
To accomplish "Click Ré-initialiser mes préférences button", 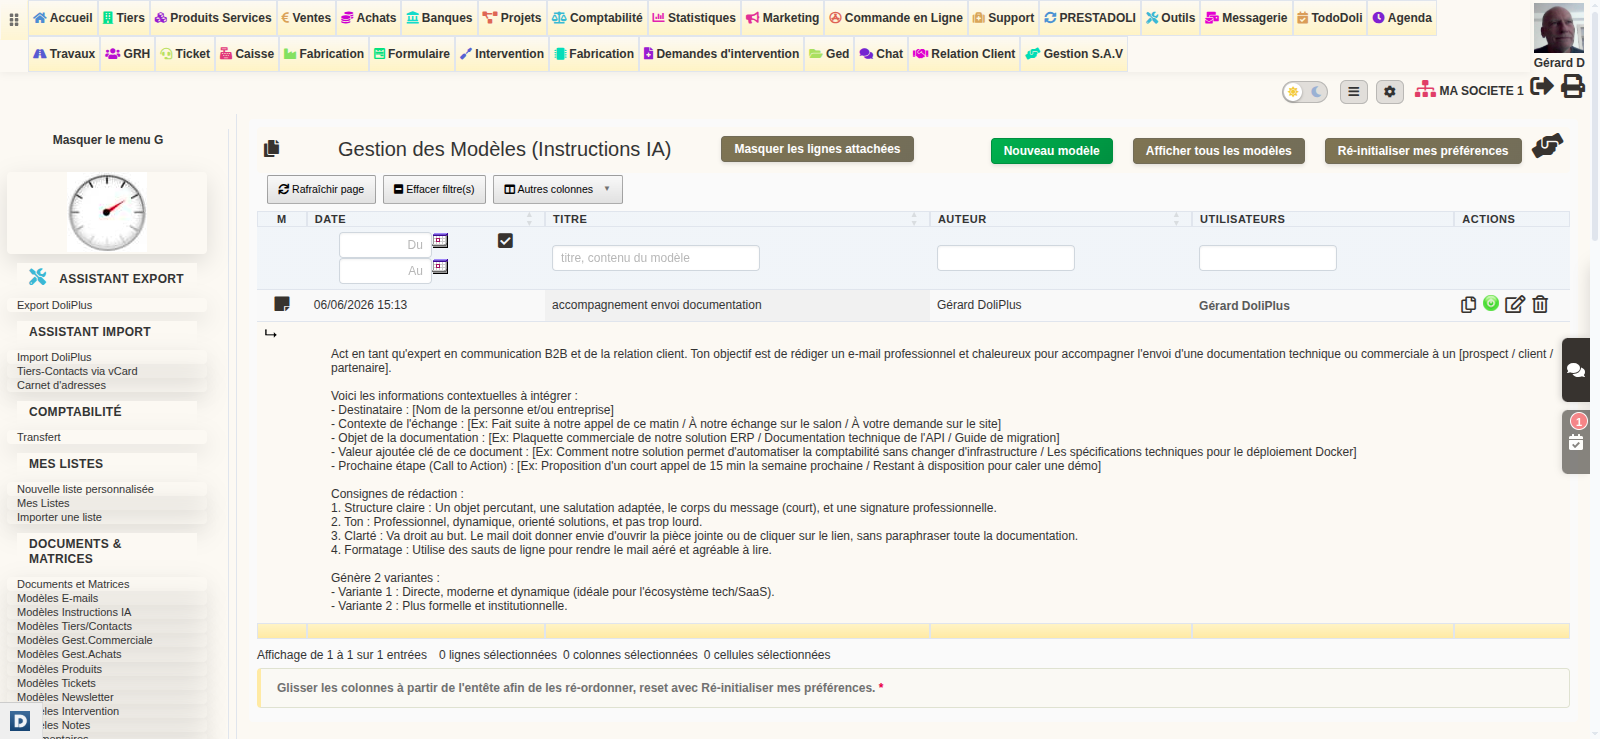I will (x=1422, y=151).
